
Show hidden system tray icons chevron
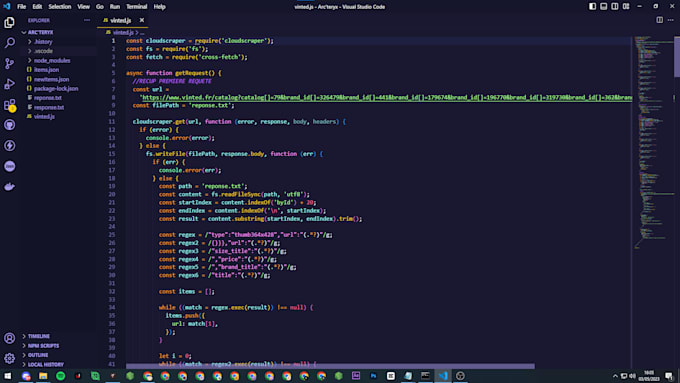(x=615, y=376)
